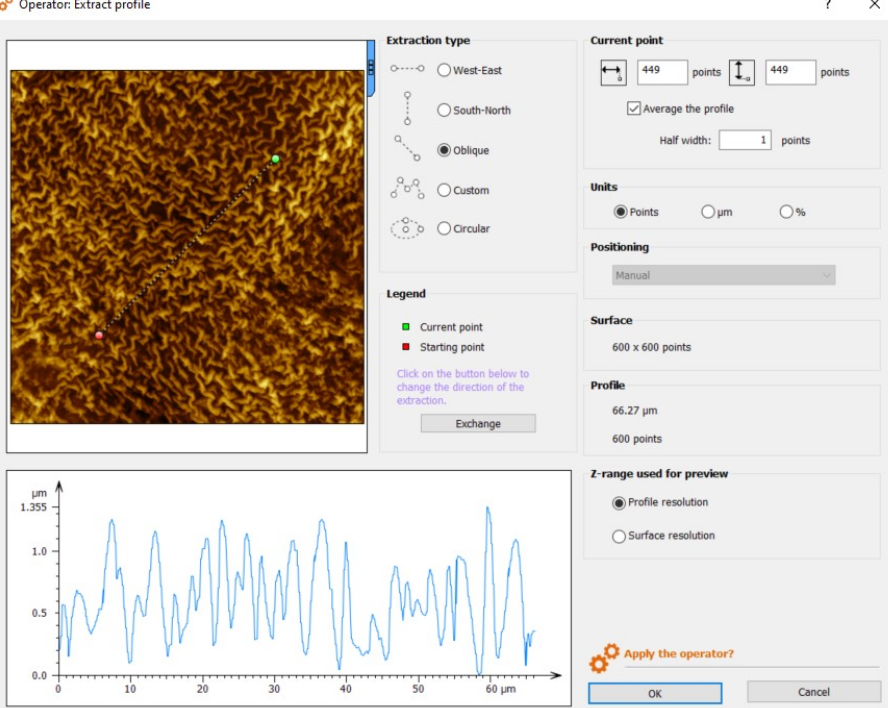
Task: Click the extracted profile curve plot
Action: [289, 587]
